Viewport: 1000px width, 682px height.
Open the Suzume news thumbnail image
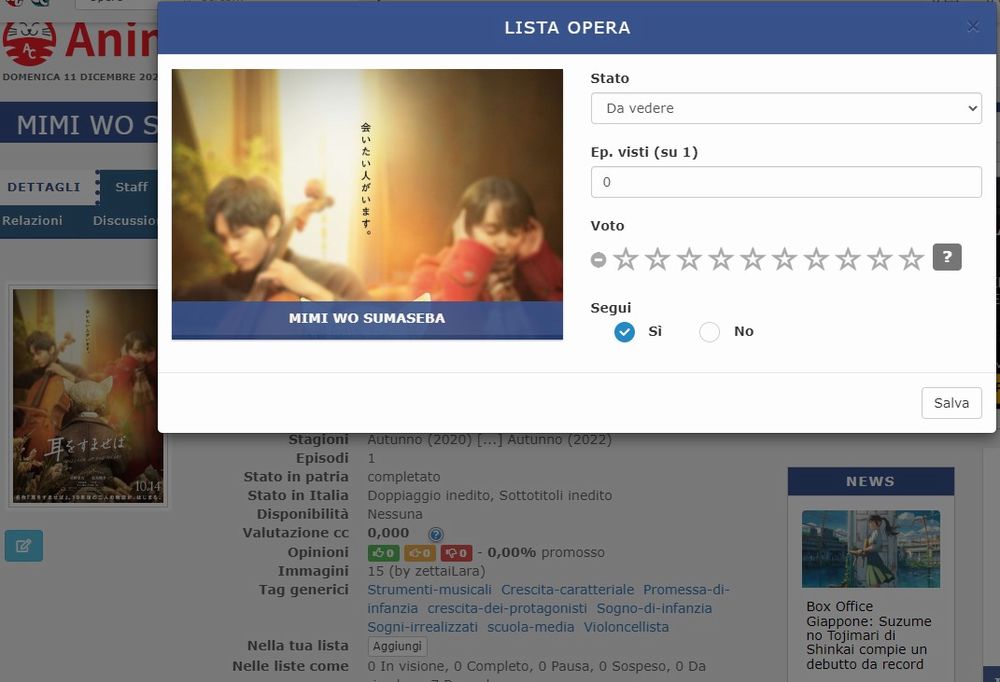[x=871, y=549]
